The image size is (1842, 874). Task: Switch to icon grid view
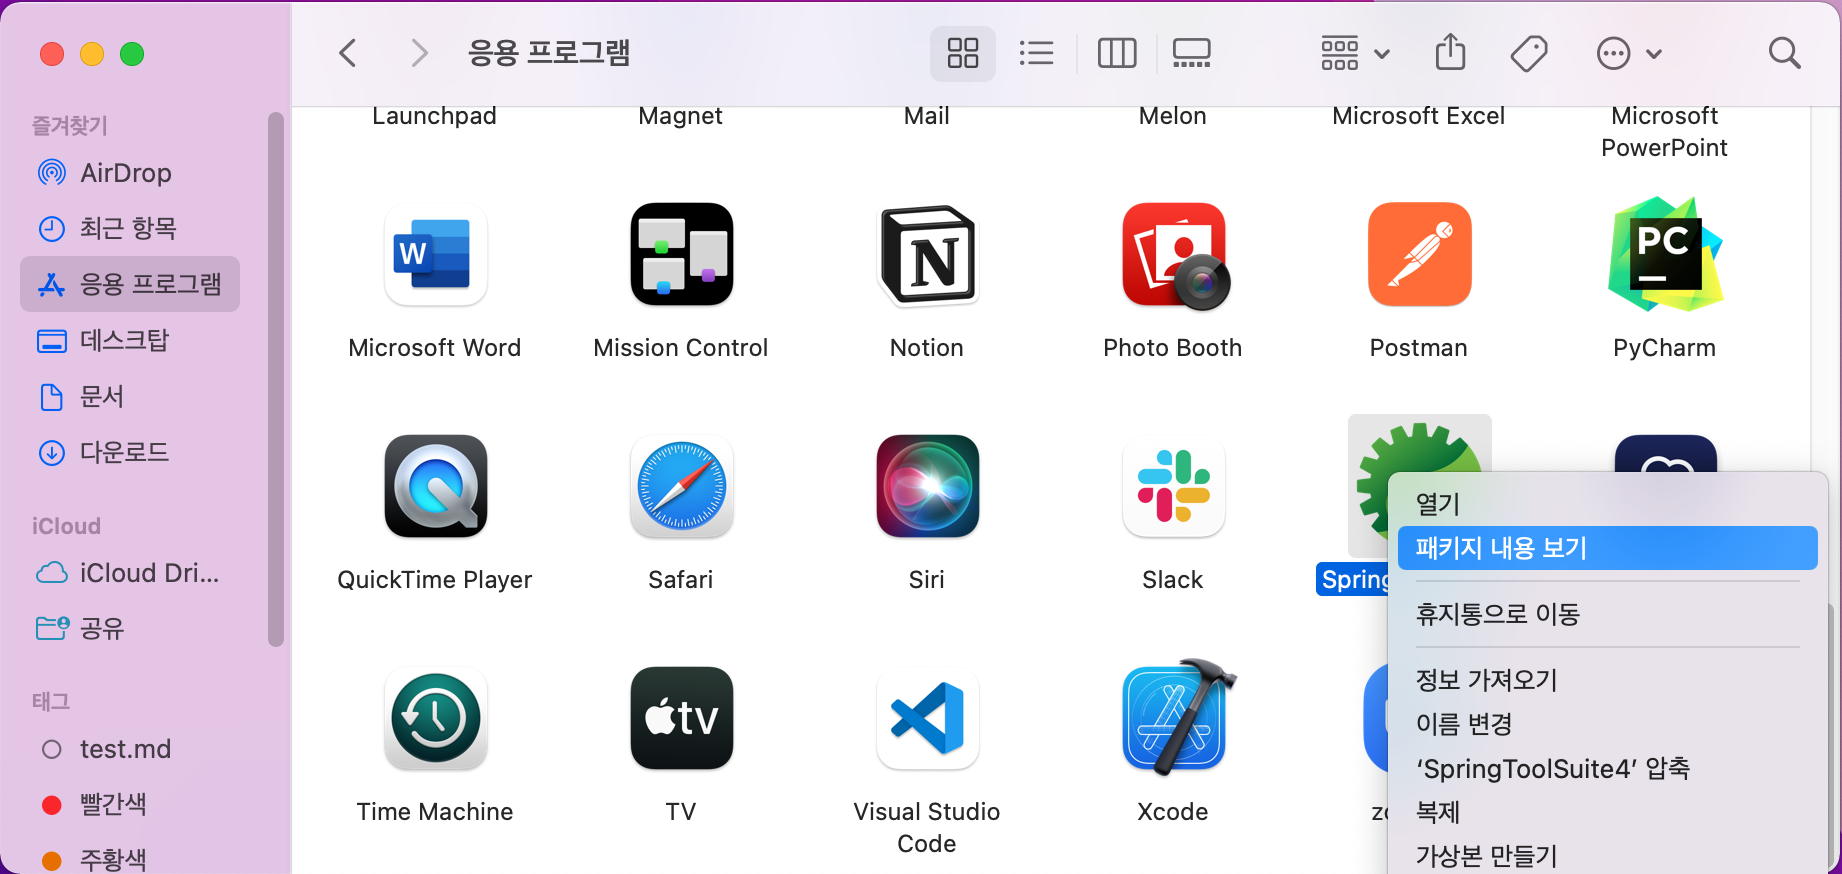[963, 53]
